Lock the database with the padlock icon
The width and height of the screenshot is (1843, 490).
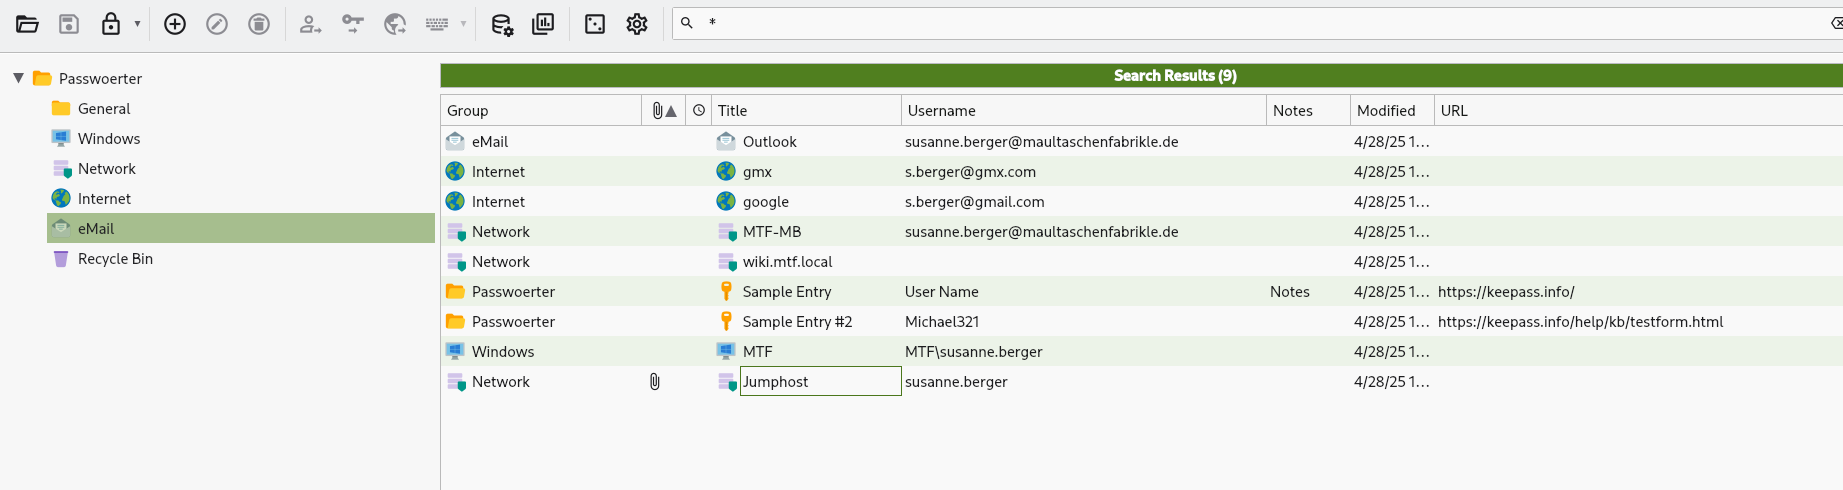click(111, 24)
